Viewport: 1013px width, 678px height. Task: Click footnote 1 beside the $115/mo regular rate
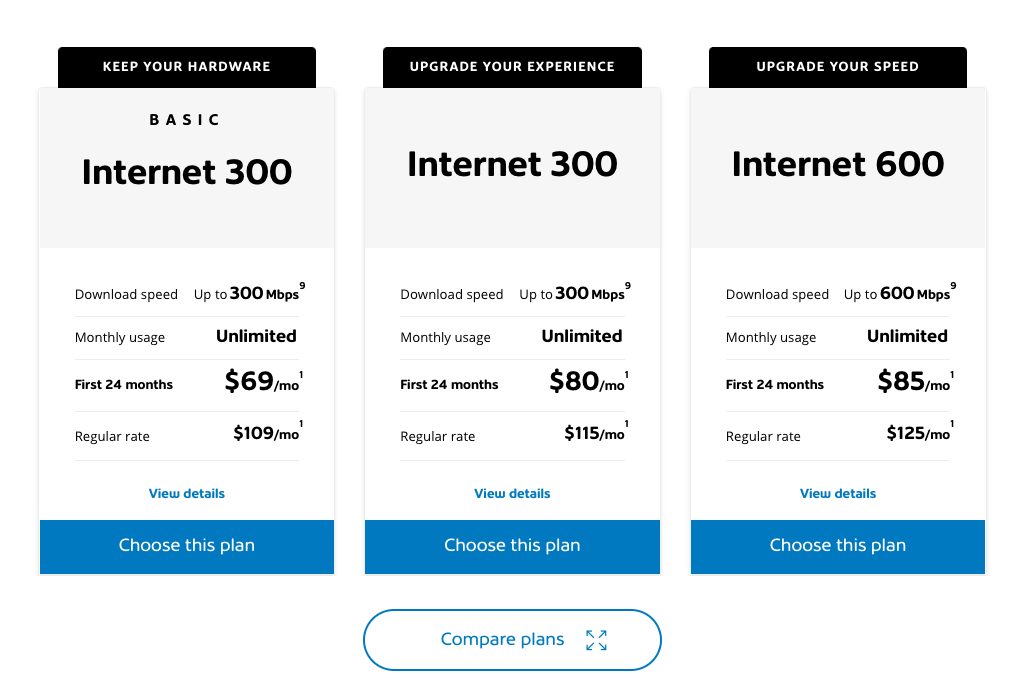click(627, 424)
